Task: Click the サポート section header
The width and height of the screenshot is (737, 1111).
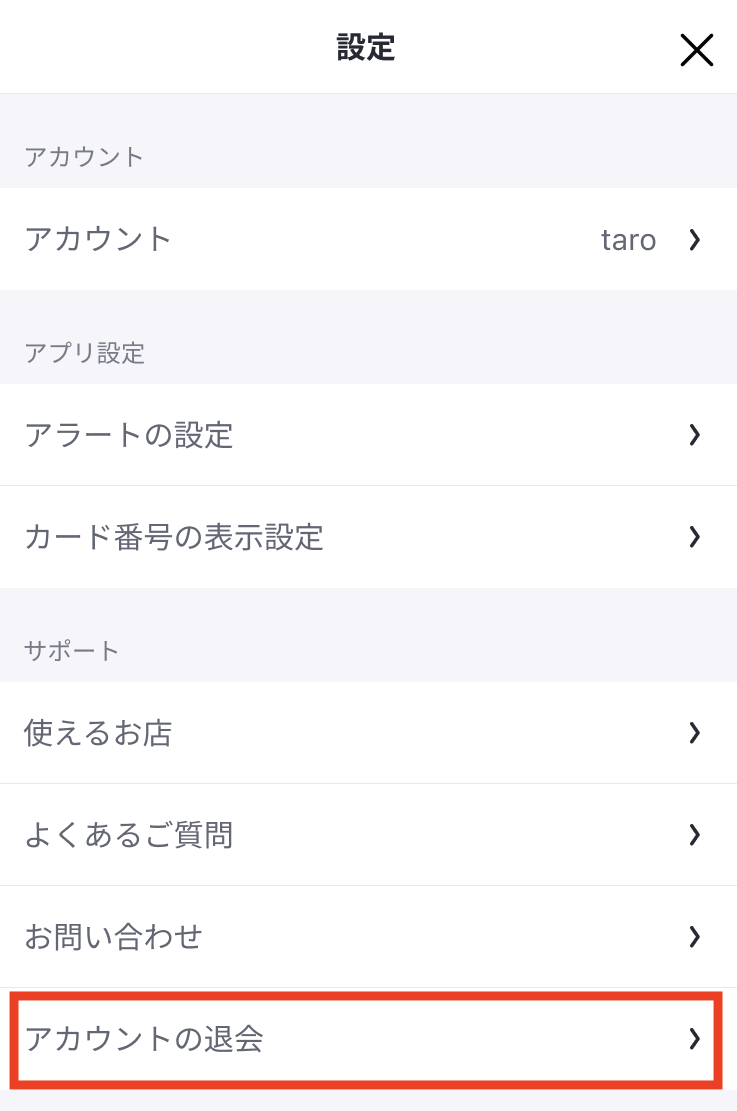Action: (71, 650)
